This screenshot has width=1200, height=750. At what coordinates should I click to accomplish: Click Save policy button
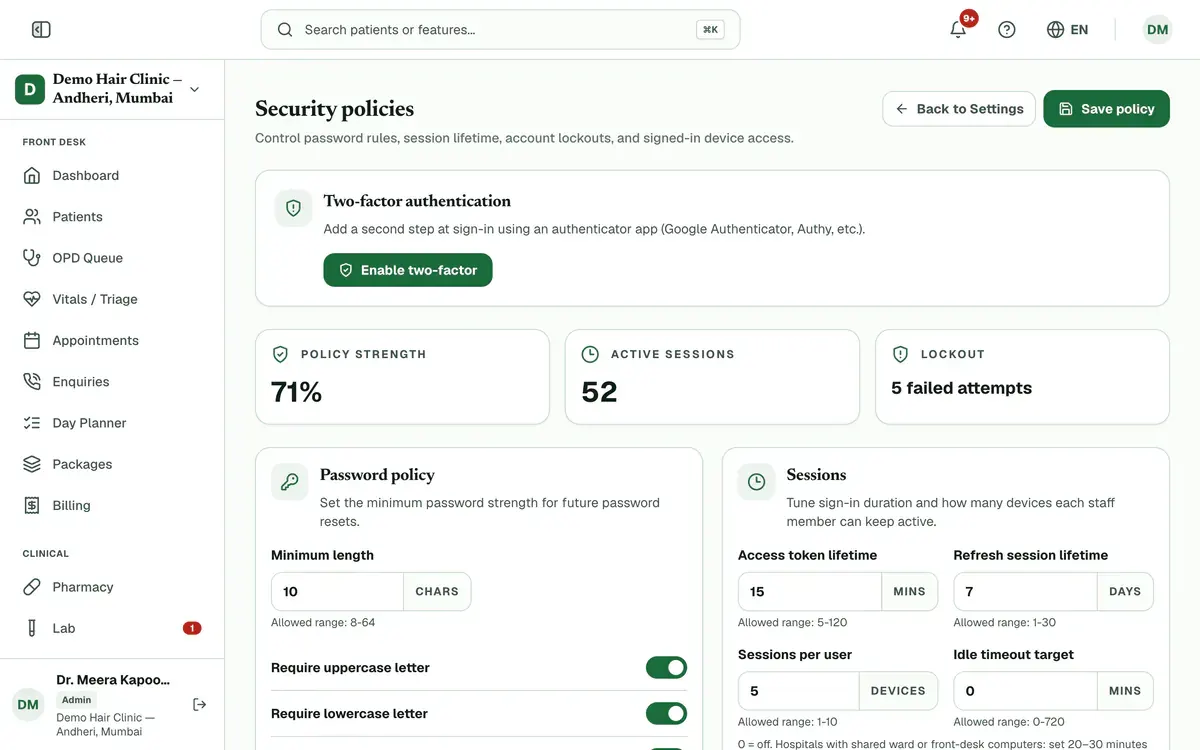pyautogui.click(x=1106, y=109)
